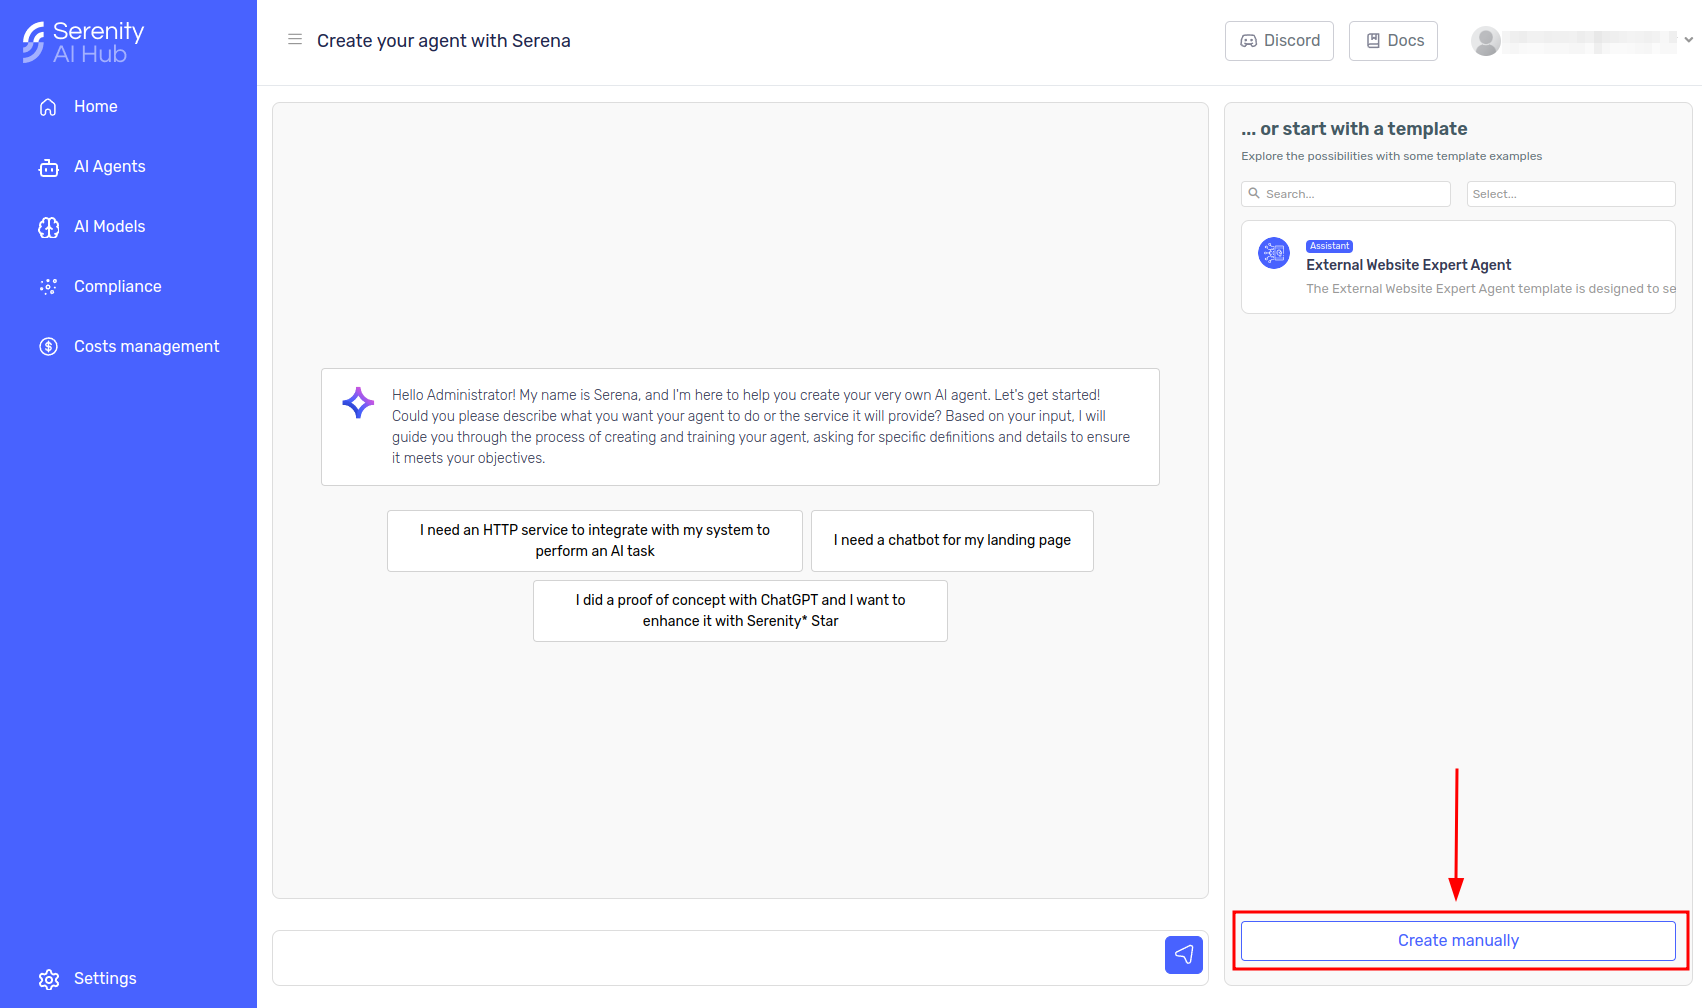
Task: Click the Create manually button
Action: [1458, 941]
